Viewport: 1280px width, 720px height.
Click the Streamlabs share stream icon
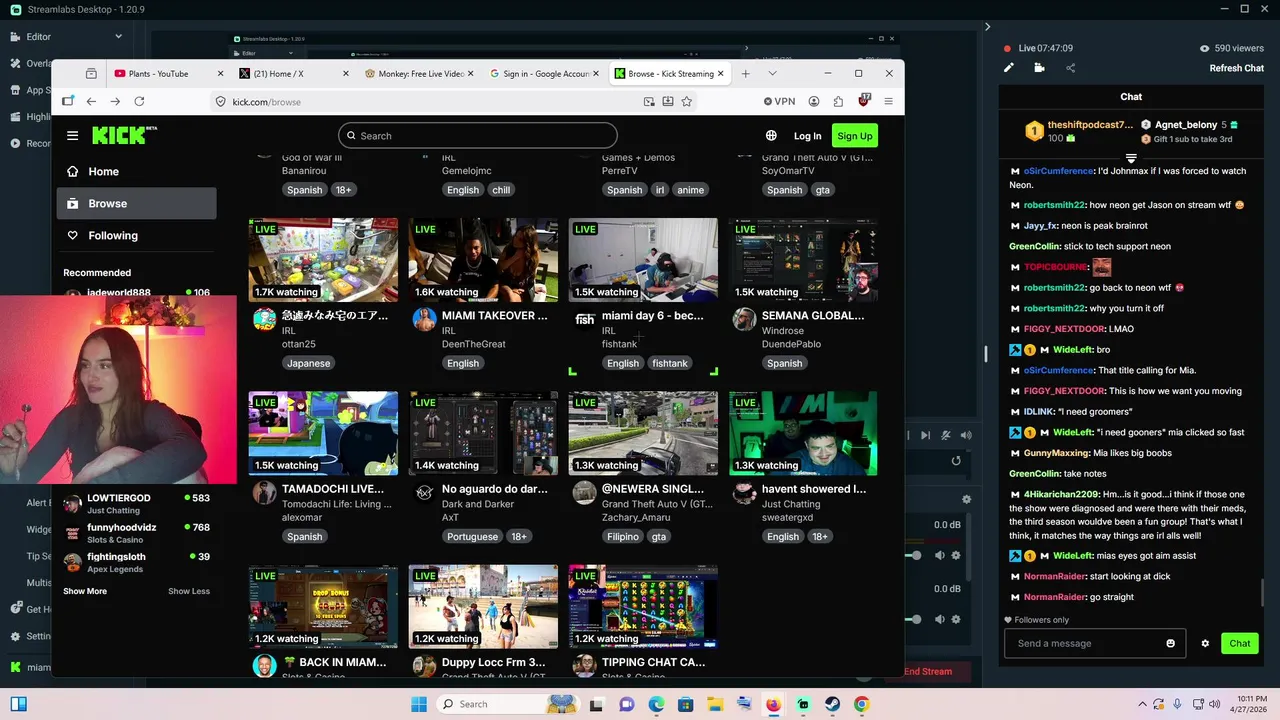tap(1070, 68)
